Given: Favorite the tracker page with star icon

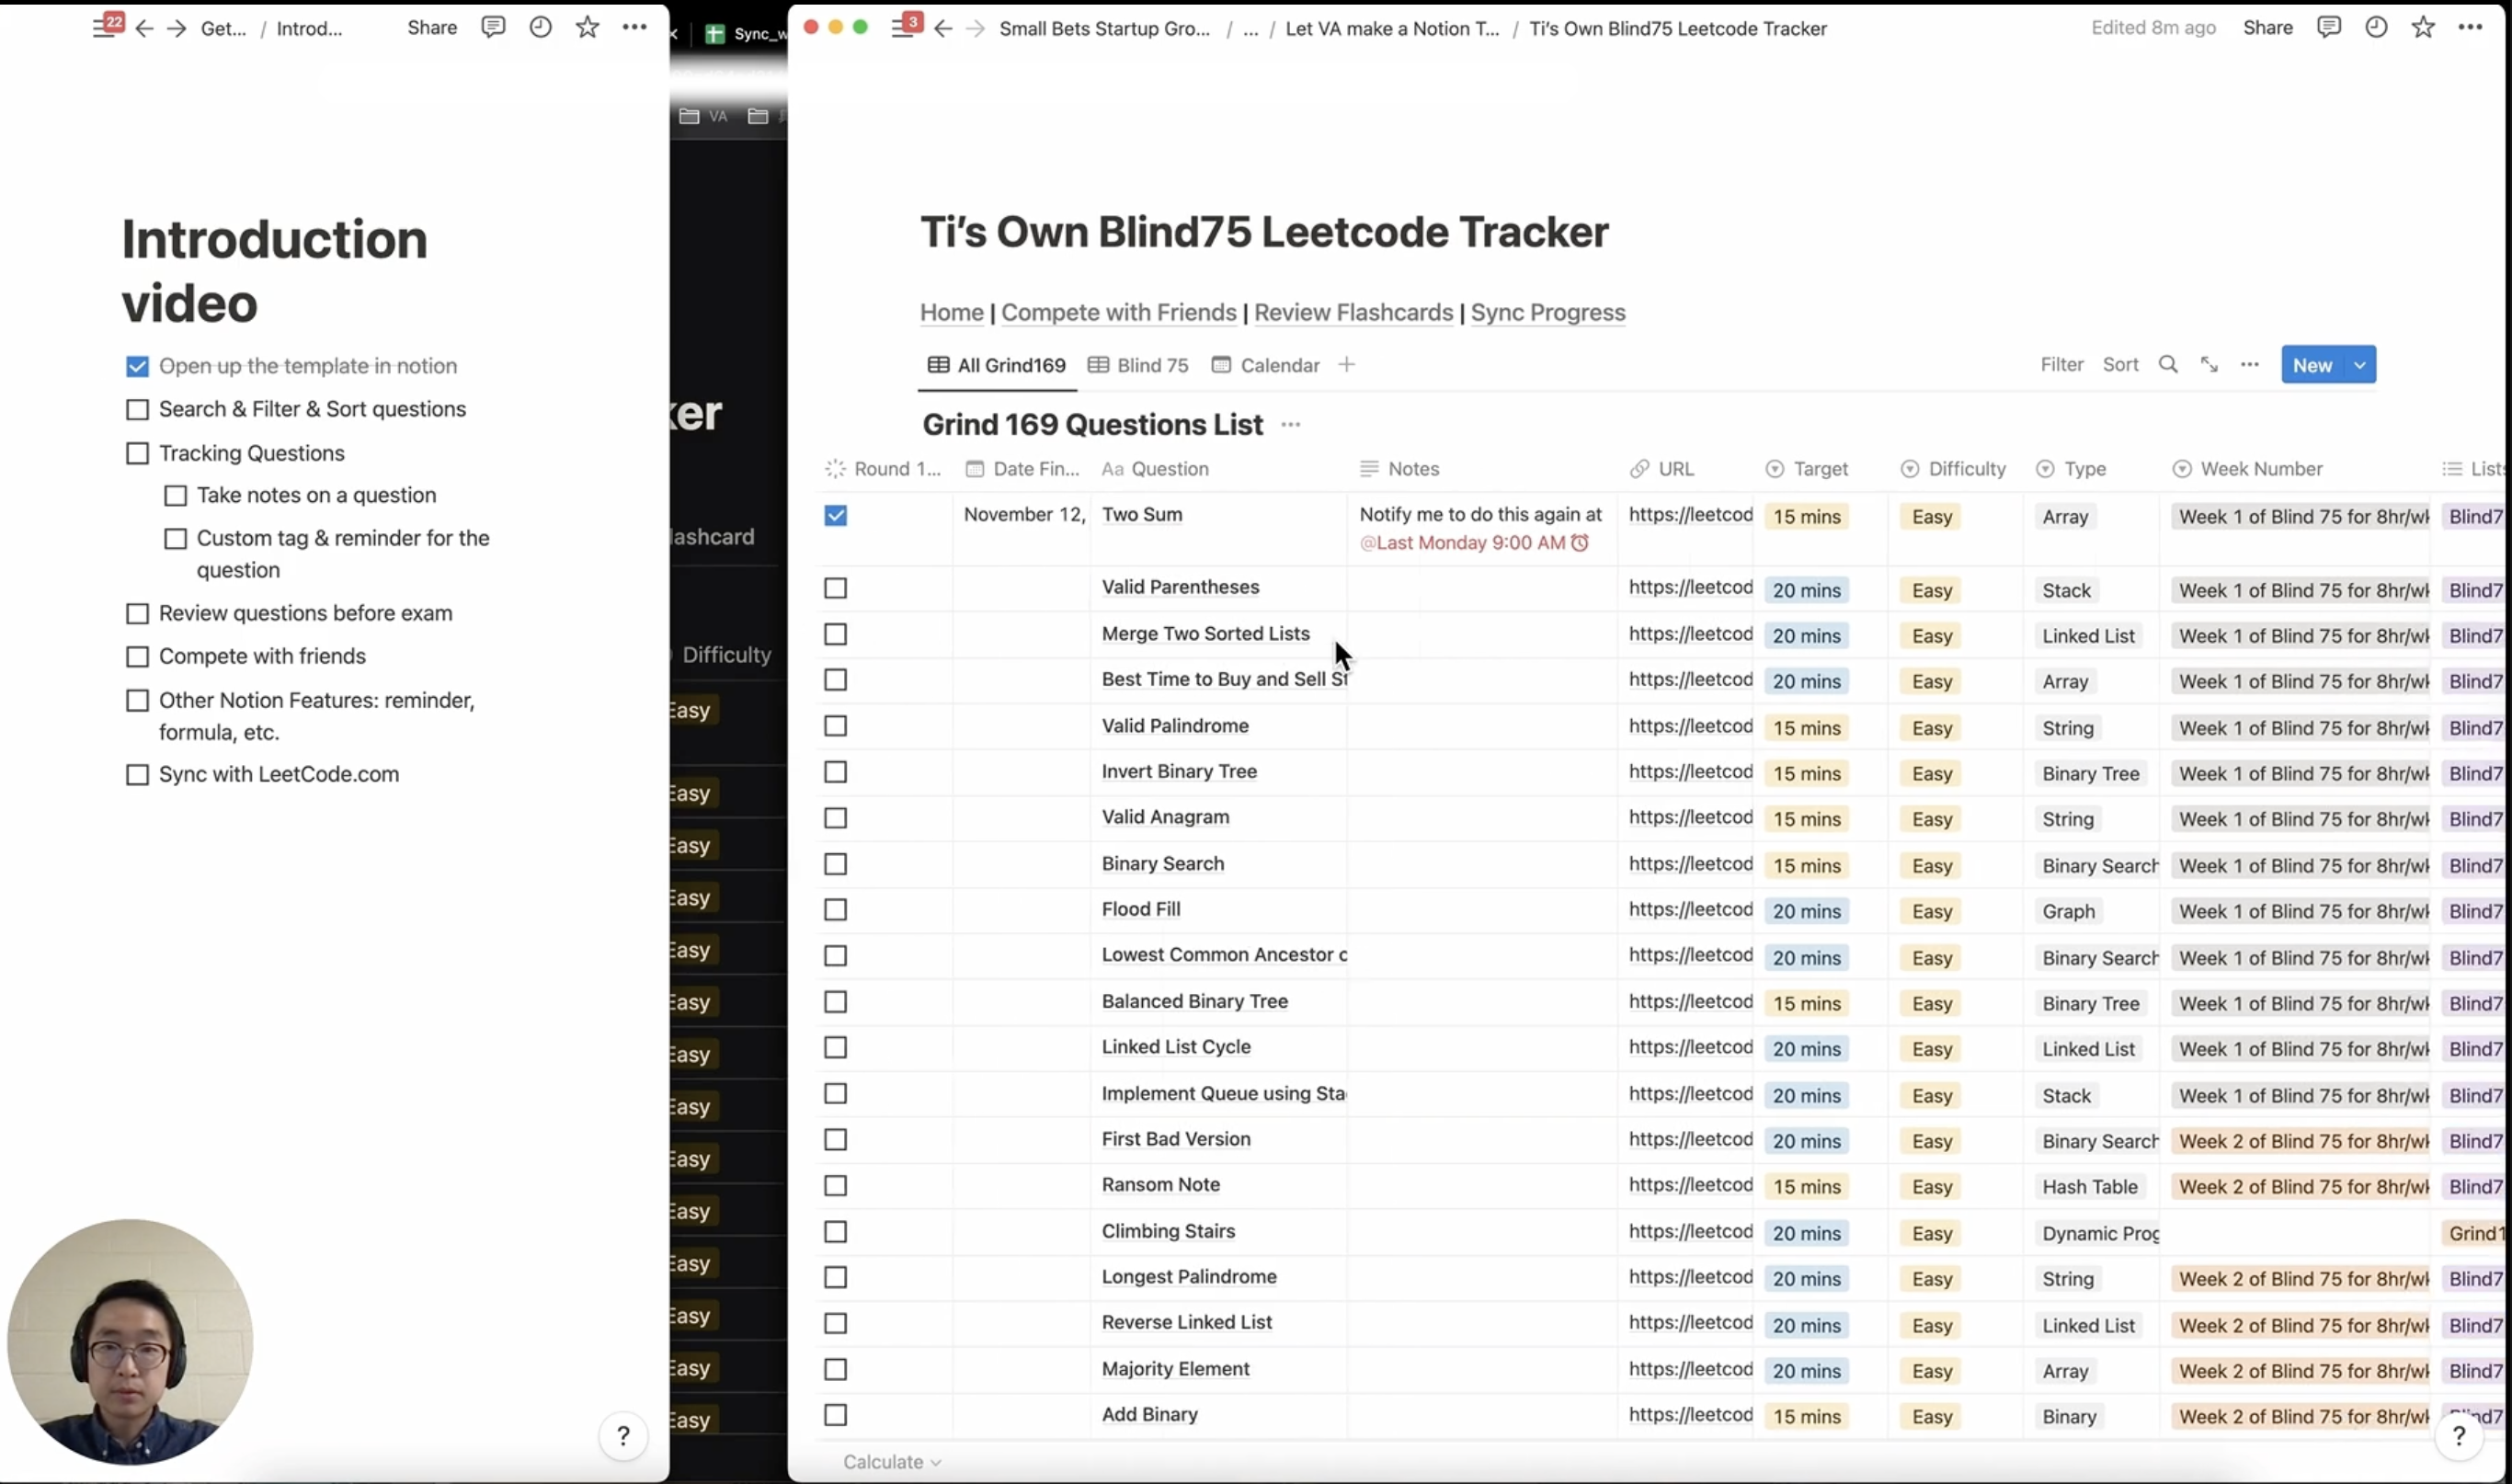Looking at the screenshot, I should click(2423, 28).
